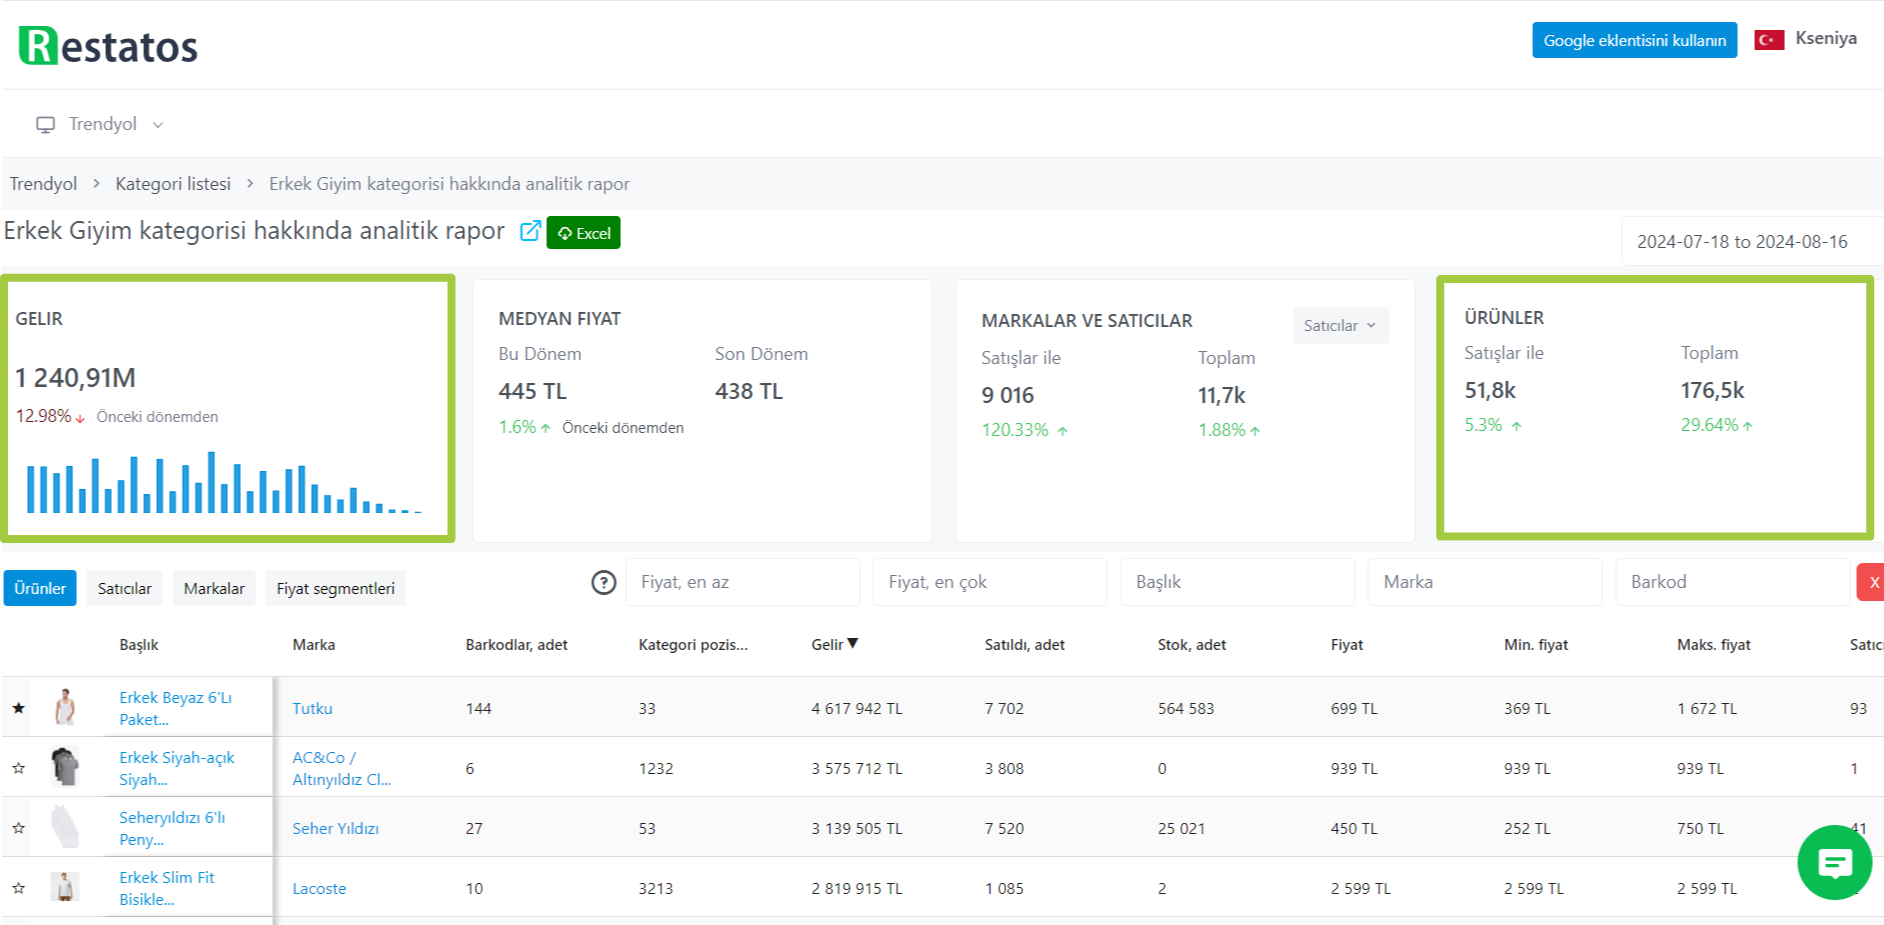Sort by Marka column header

[x=314, y=645]
